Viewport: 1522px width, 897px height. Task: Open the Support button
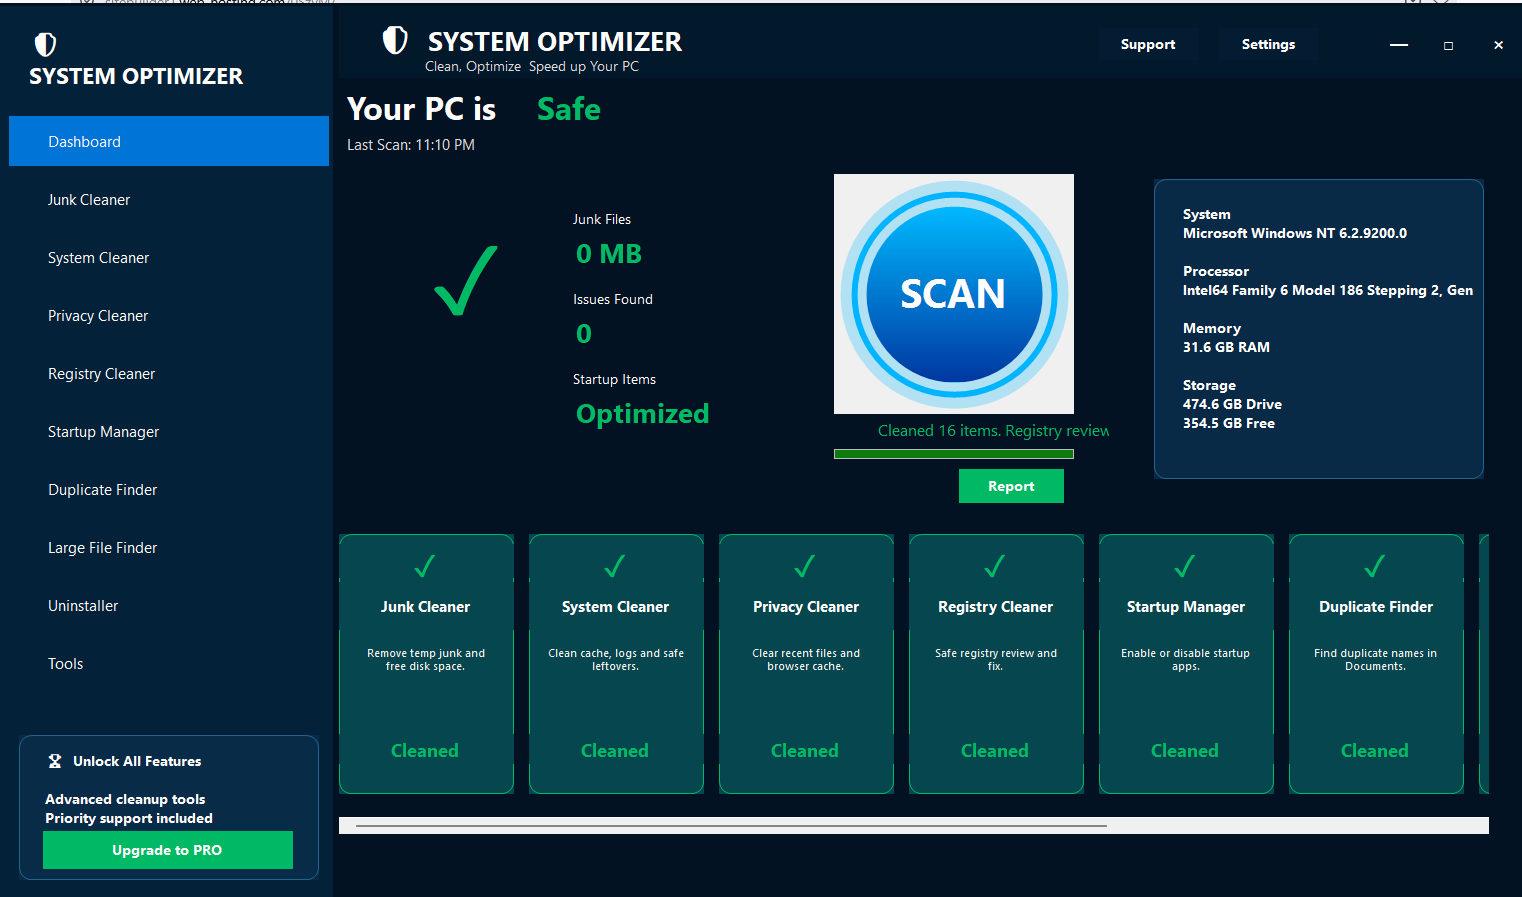click(1148, 44)
